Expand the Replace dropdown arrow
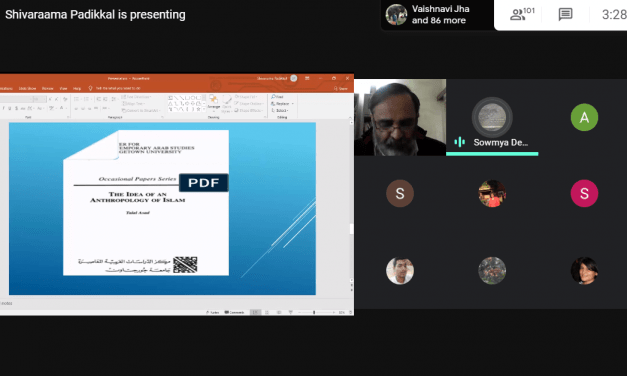Screen dimensions: 627x376 point(293,104)
